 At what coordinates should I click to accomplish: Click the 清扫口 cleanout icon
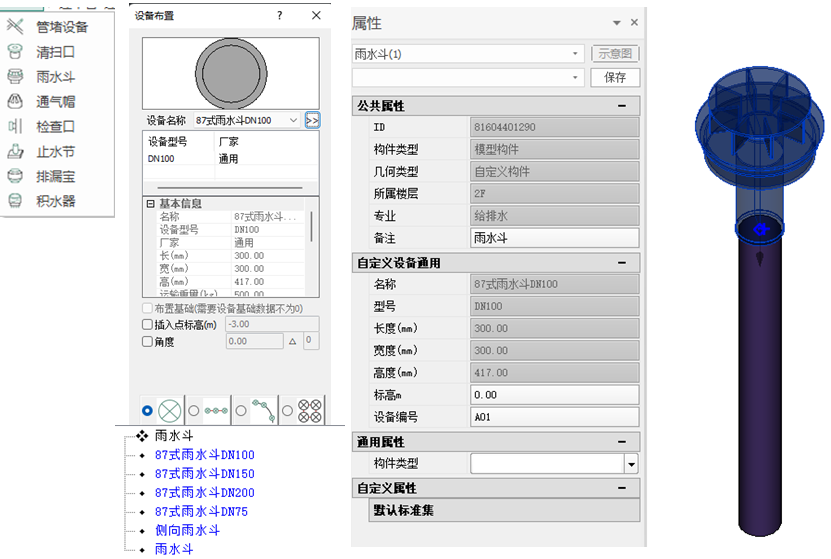click(15, 51)
